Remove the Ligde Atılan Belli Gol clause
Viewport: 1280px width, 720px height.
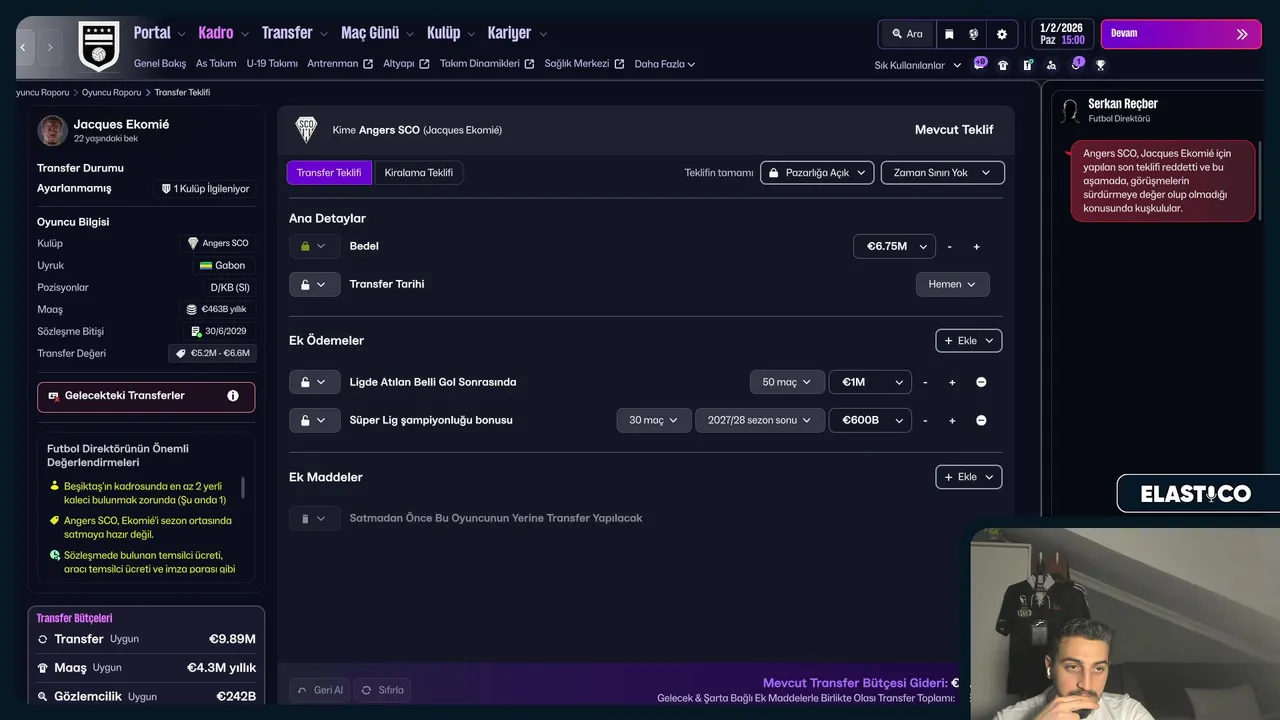tap(981, 382)
